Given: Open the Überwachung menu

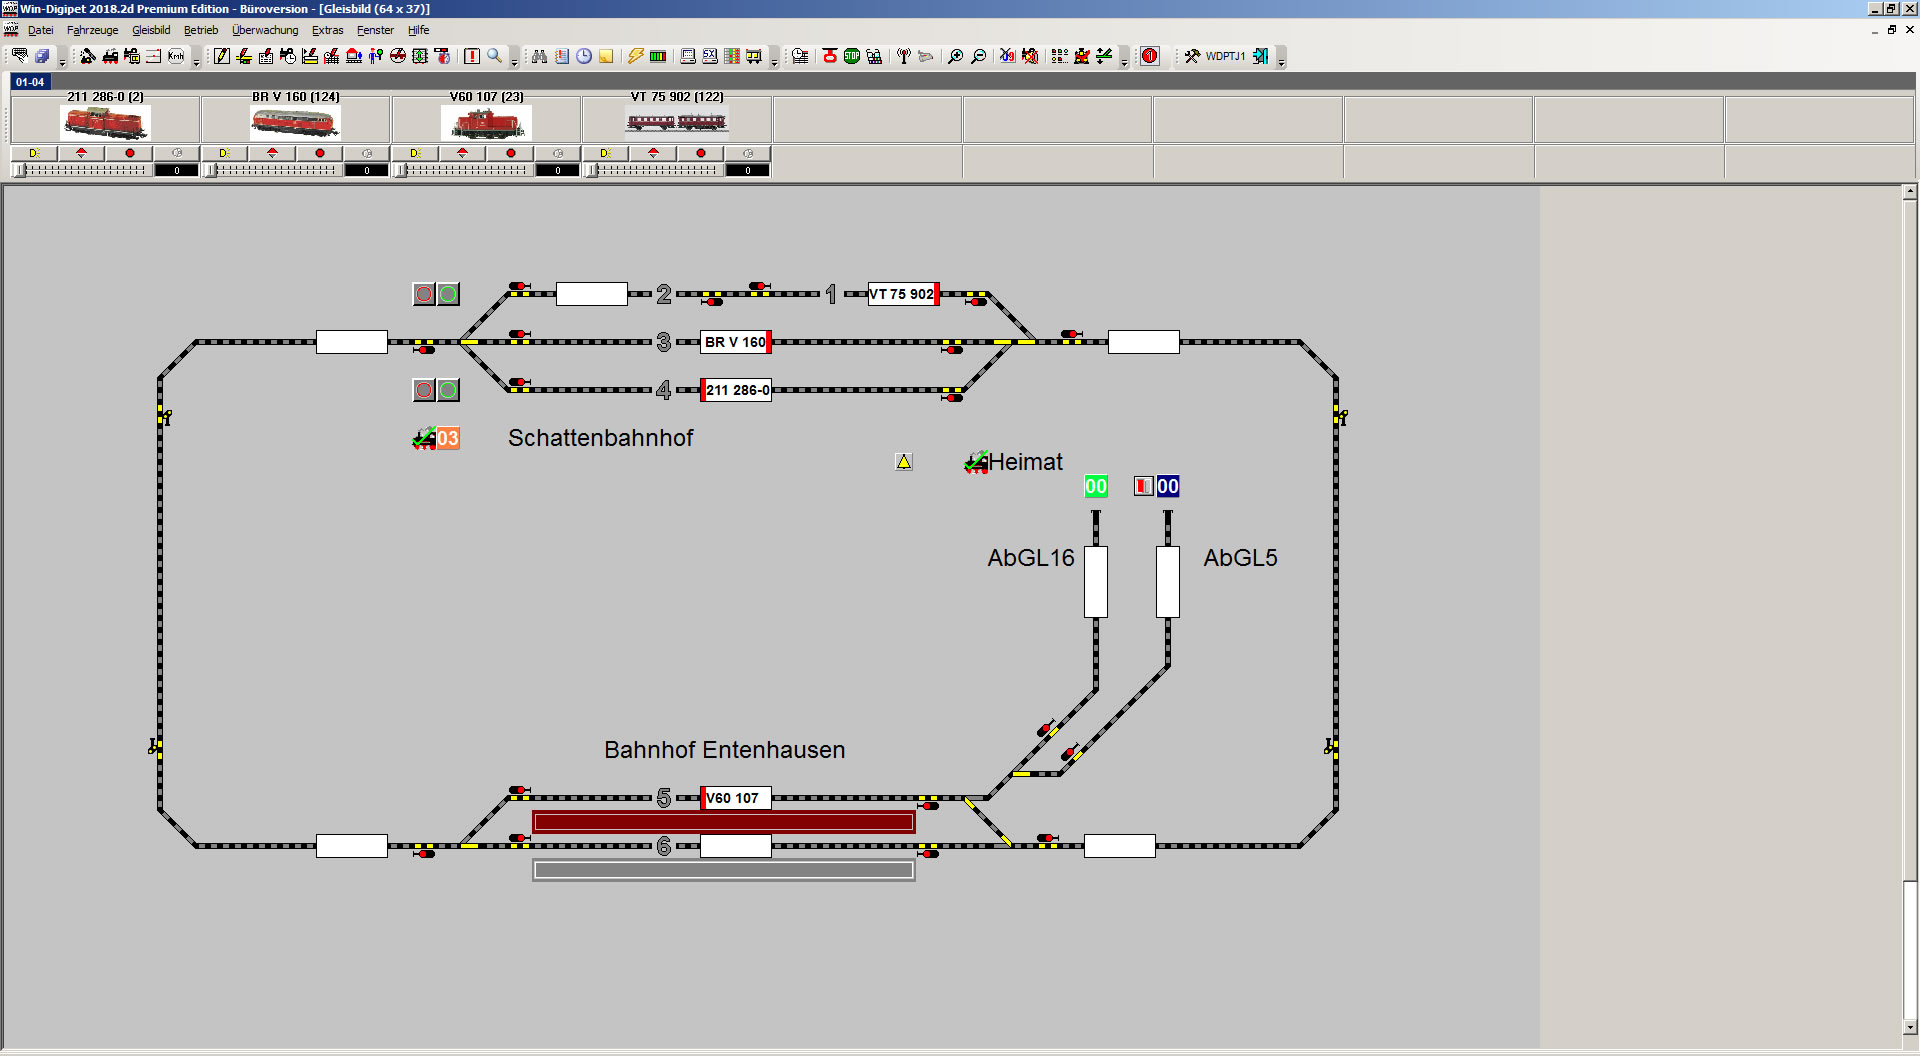Looking at the screenshot, I should click(x=265, y=30).
